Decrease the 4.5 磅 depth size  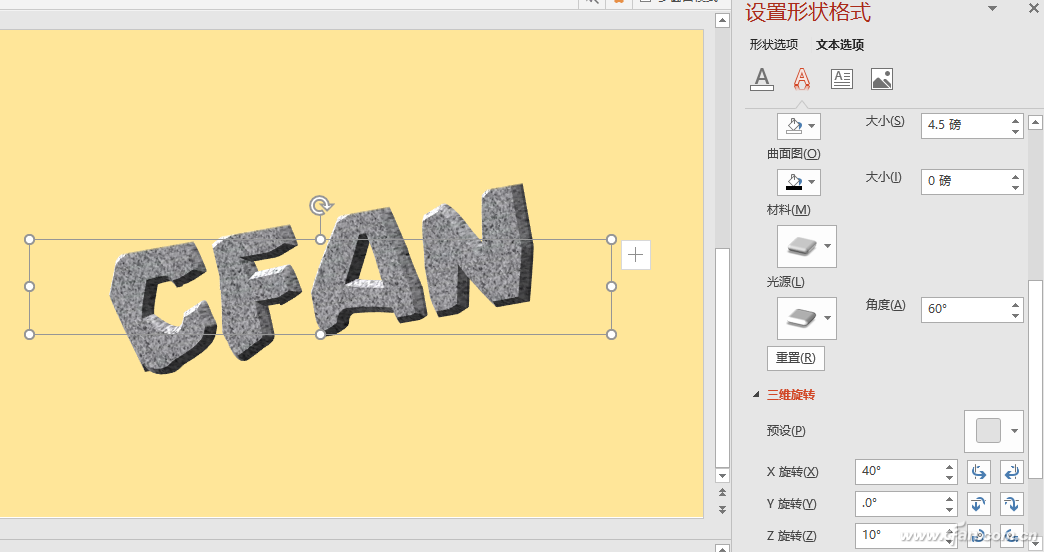(1015, 131)
